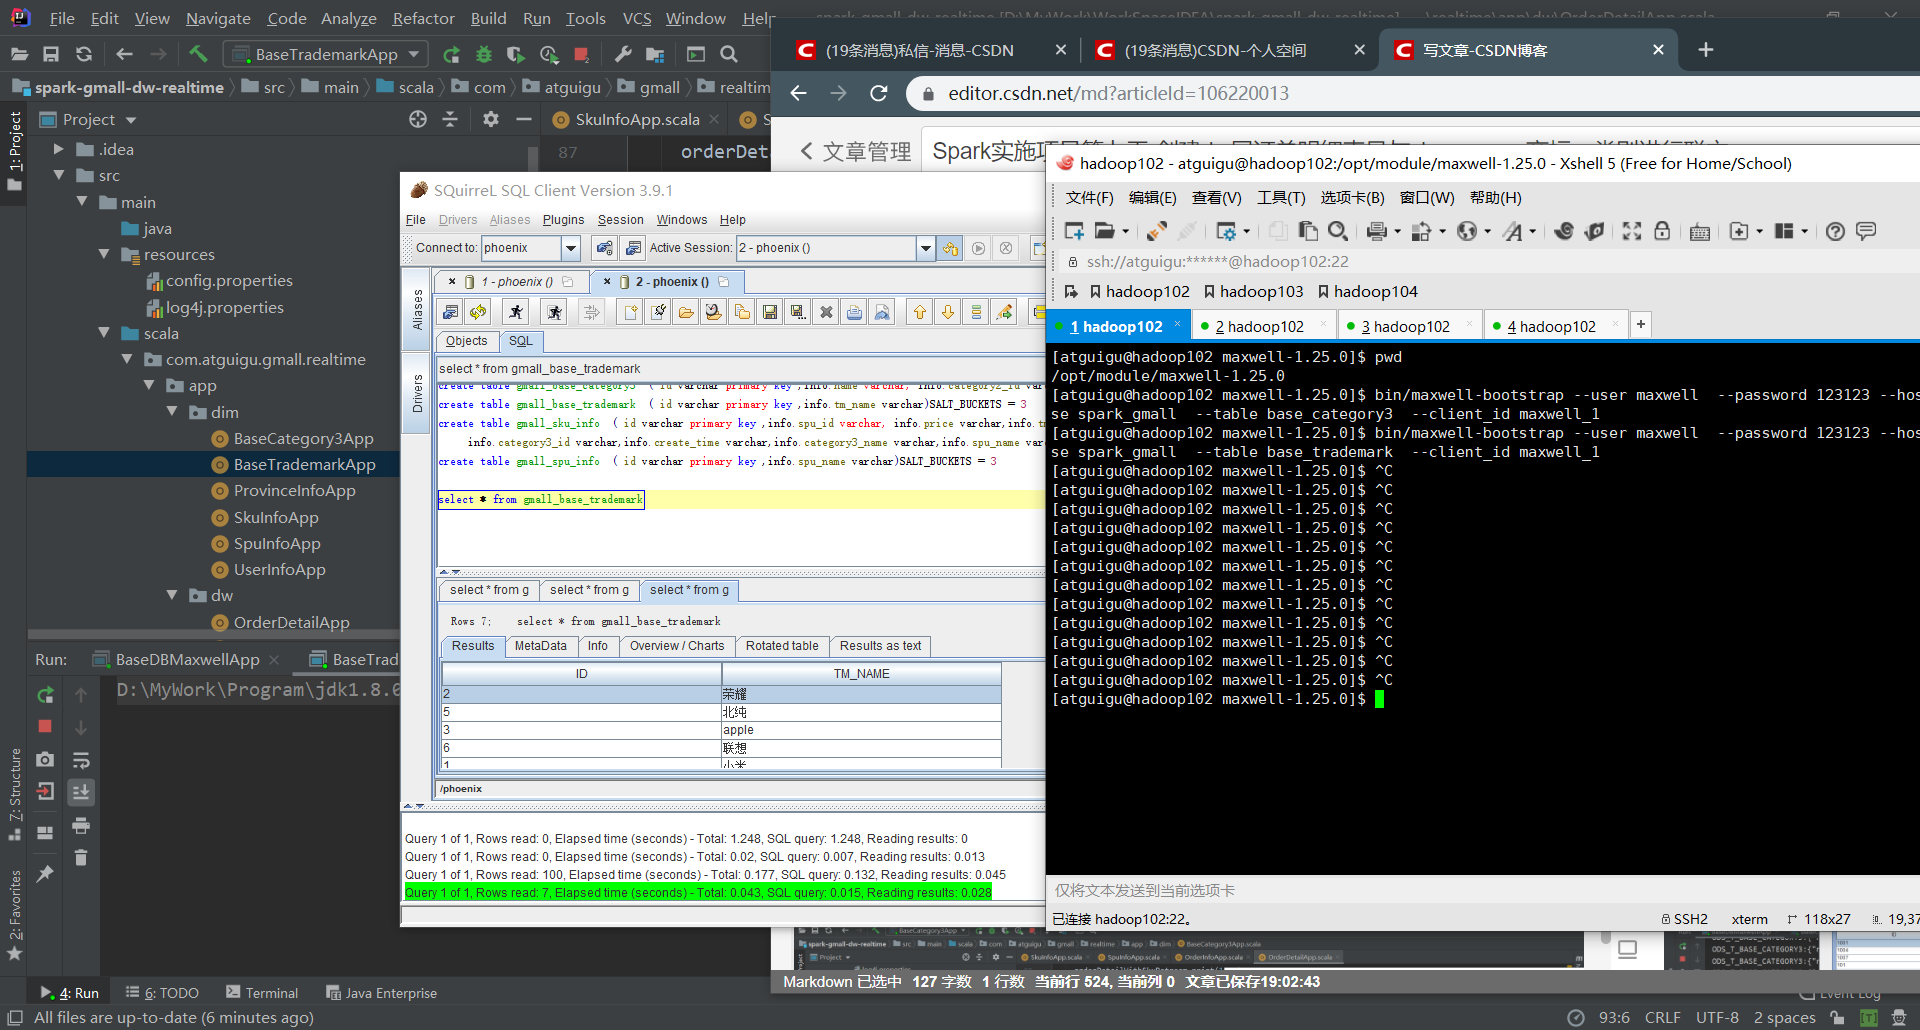The image size is (1920, 1030).
Task: Open IntelliJ settings wrench icon
Action: click(622, 54)
